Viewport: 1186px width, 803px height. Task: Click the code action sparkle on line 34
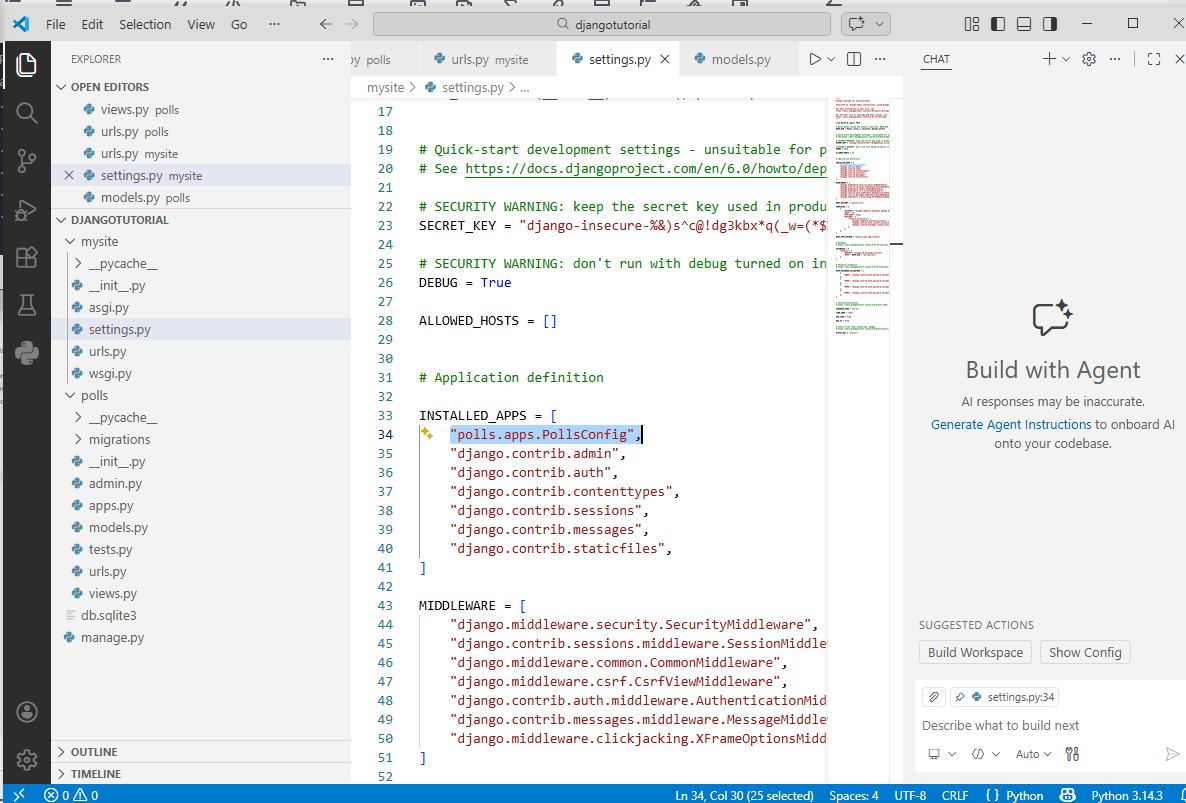click(x=427, y=433)
